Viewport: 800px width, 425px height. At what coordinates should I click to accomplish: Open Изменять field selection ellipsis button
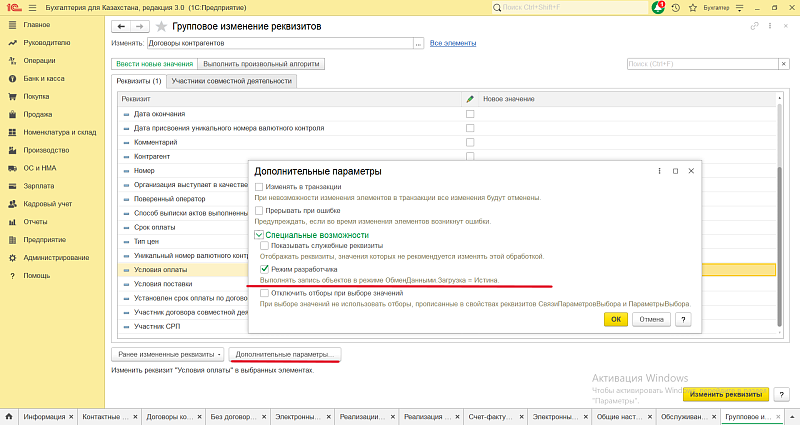point(418,43)
